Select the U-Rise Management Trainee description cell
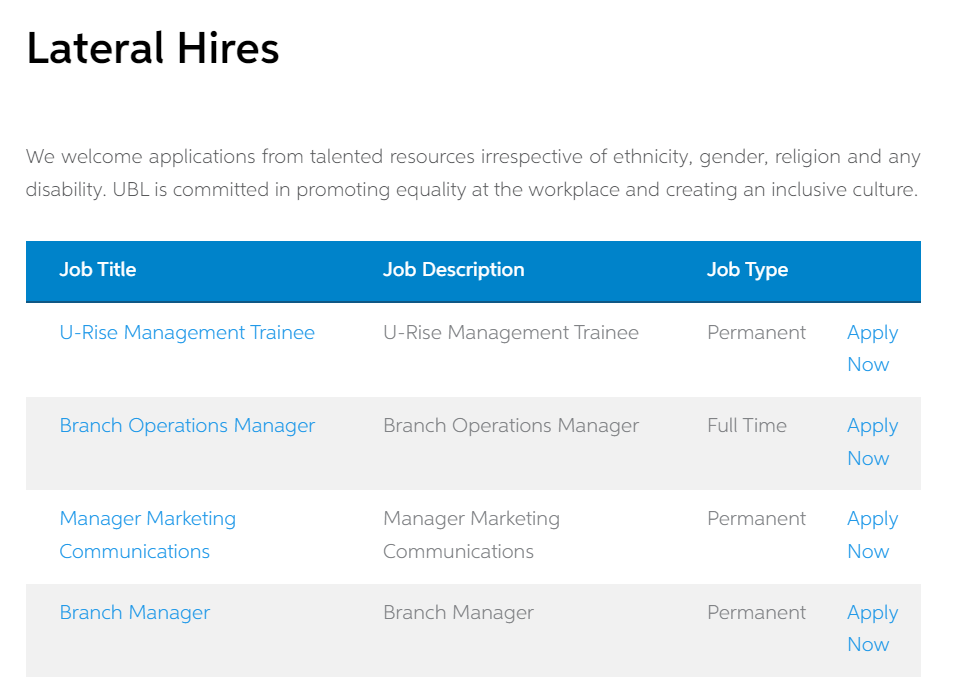The width and height of the screenshot is (967, 692). click(511, 333)
